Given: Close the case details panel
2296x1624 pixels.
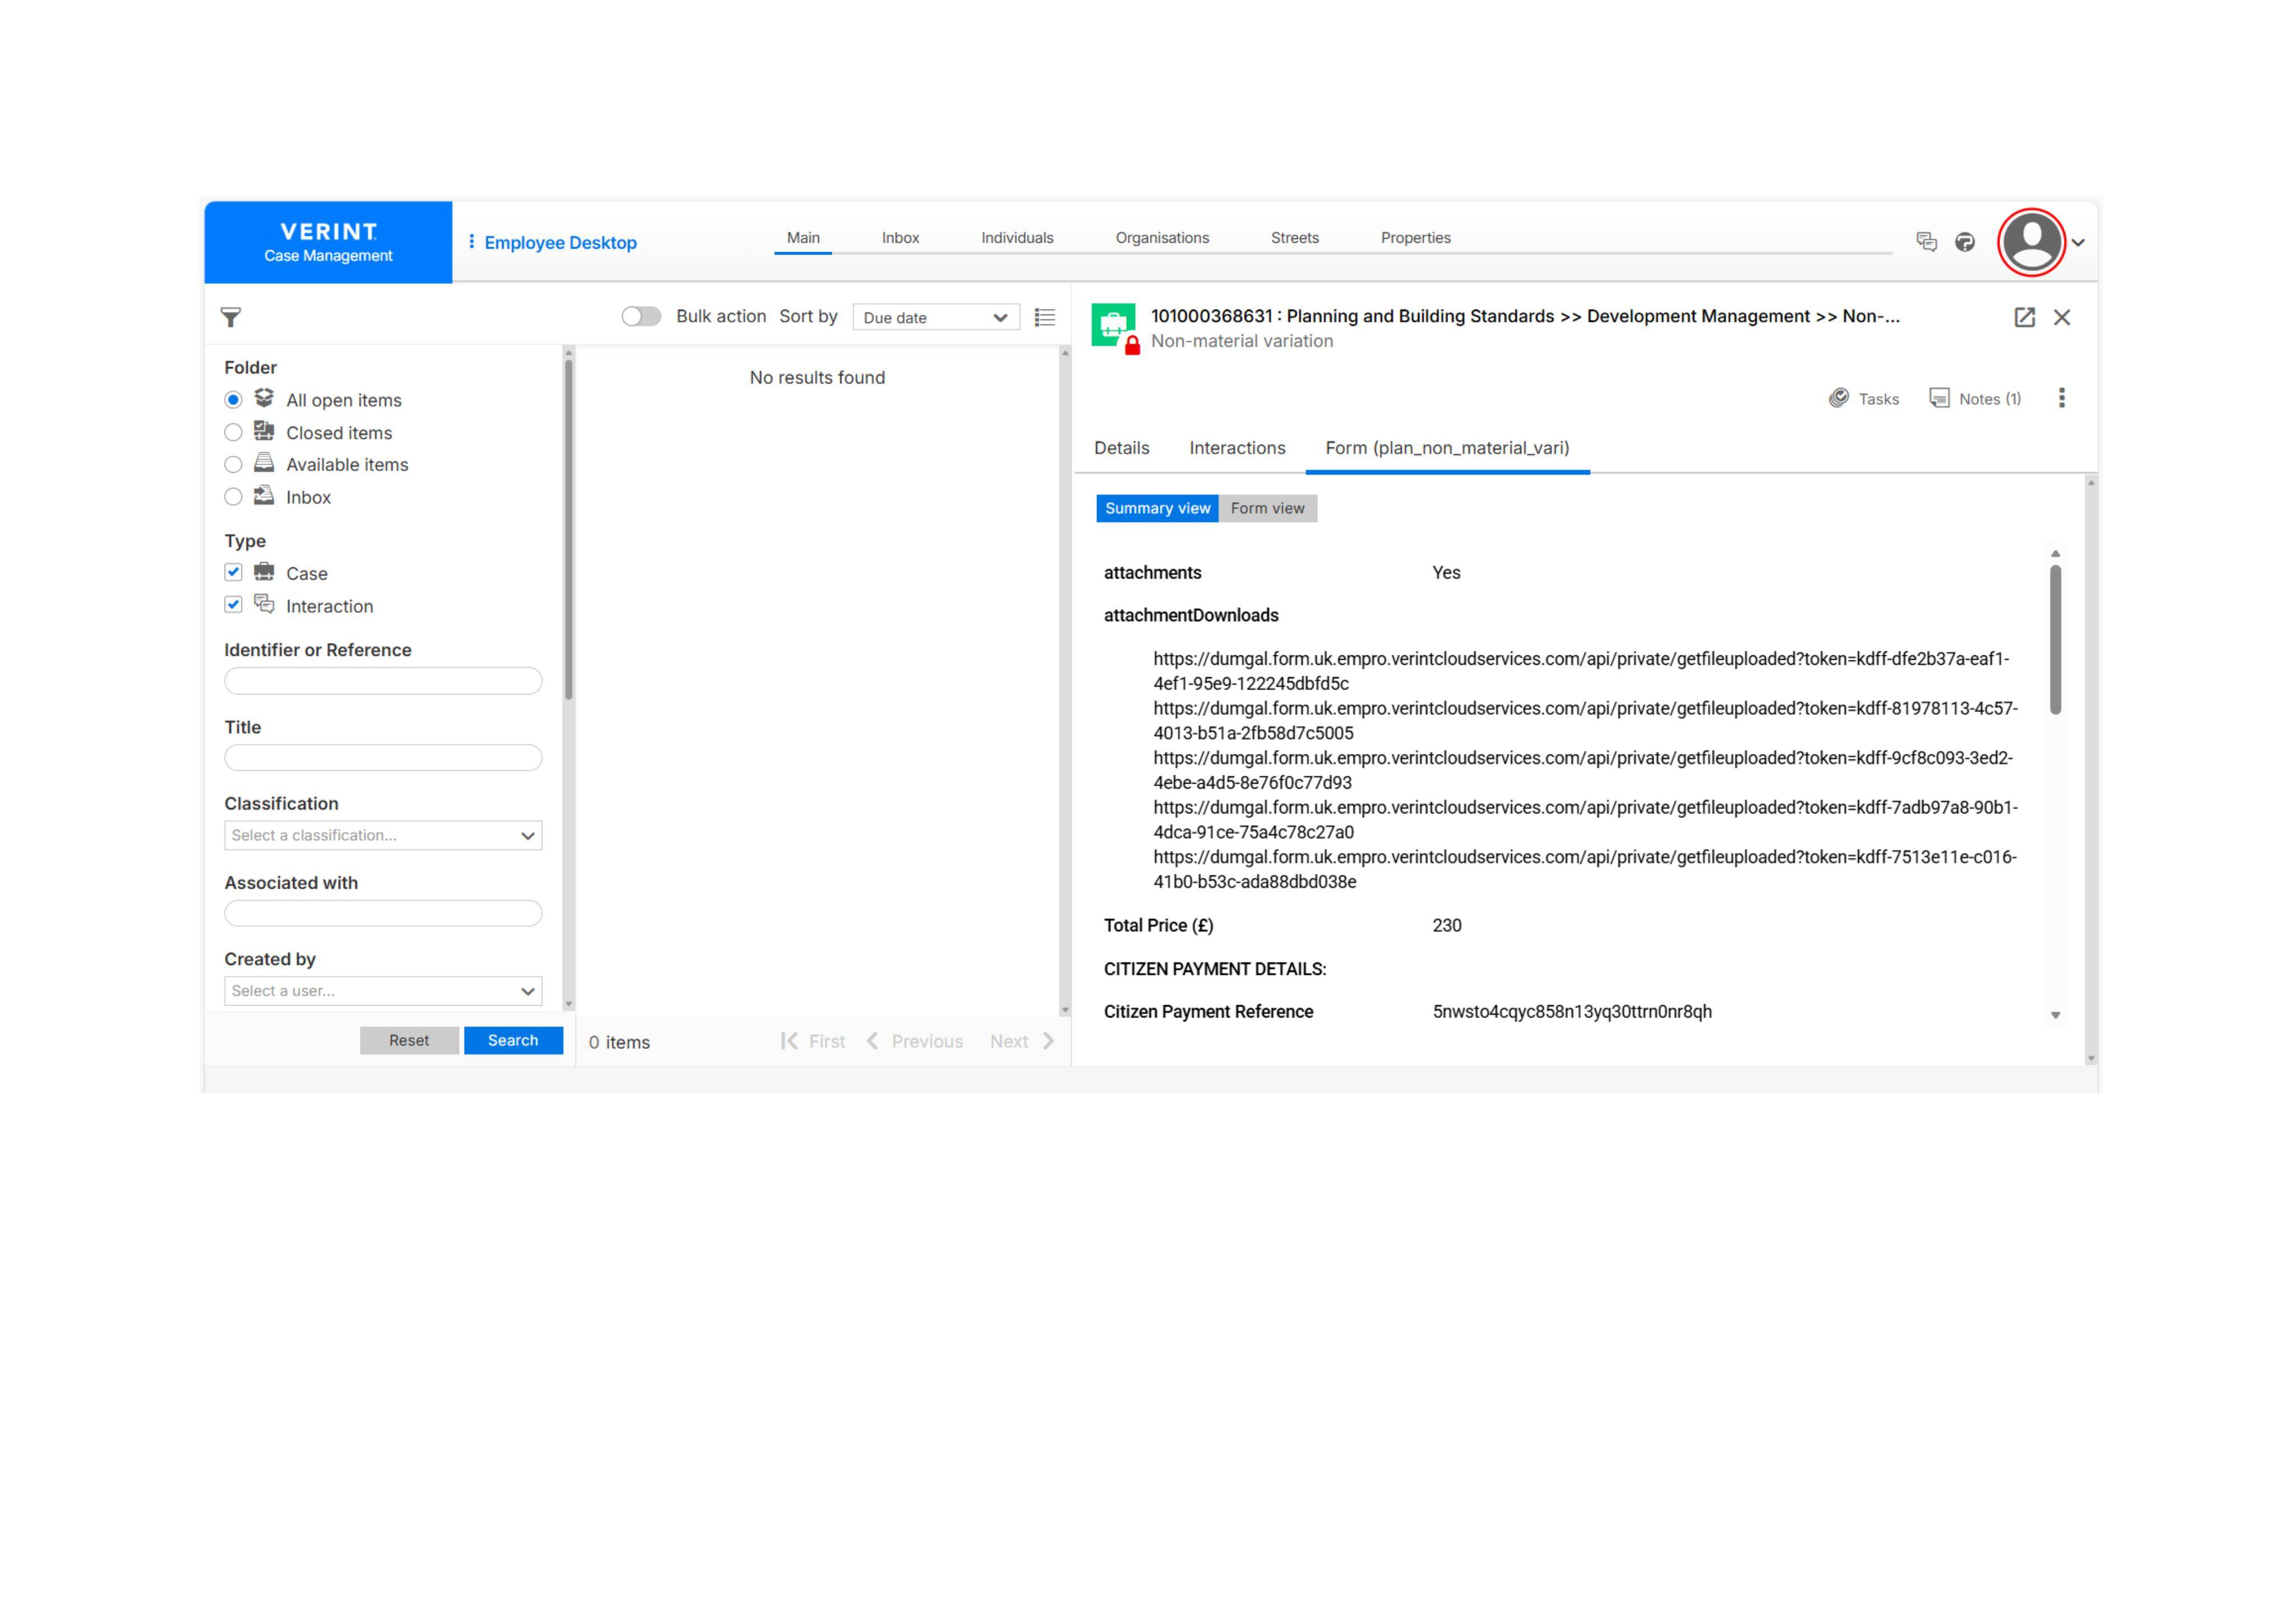Looking at the screenshot, I should pos(2062,317).
